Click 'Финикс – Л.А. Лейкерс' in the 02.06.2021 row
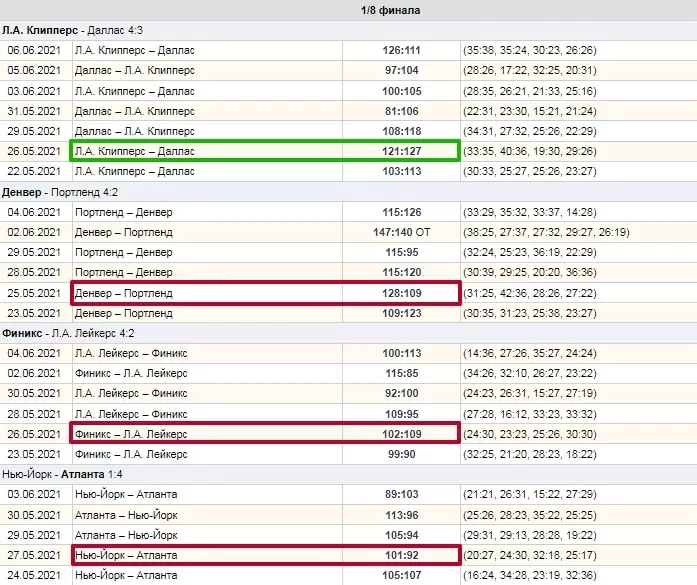 (x=131, y=373)
